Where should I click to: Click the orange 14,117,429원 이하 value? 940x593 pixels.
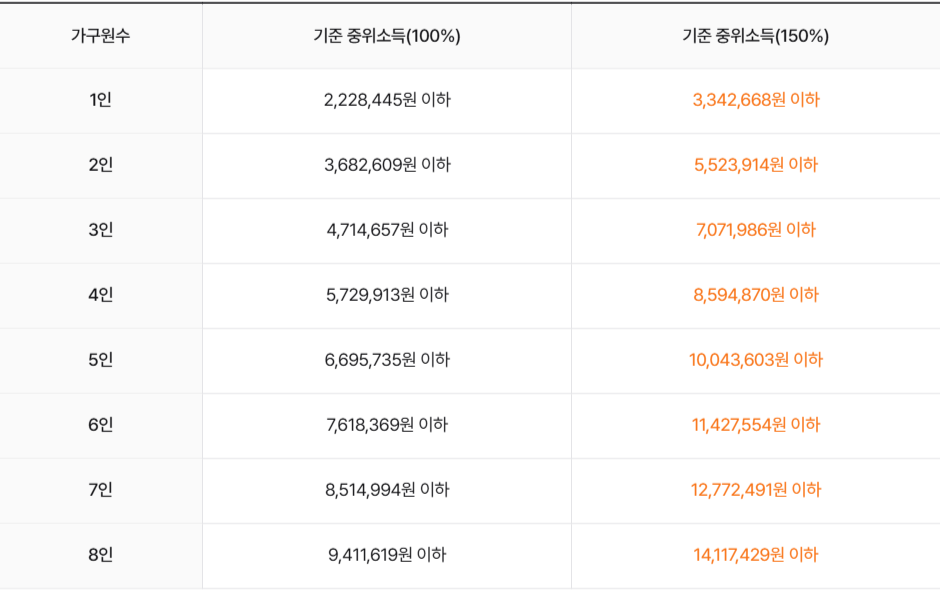[x=756, y=555]
